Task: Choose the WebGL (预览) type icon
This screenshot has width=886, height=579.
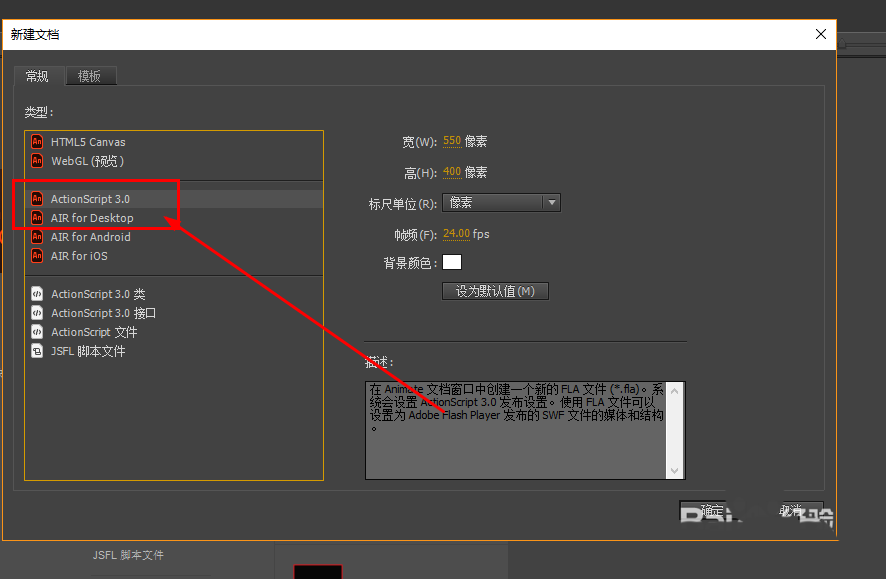Action: (37, 160)
